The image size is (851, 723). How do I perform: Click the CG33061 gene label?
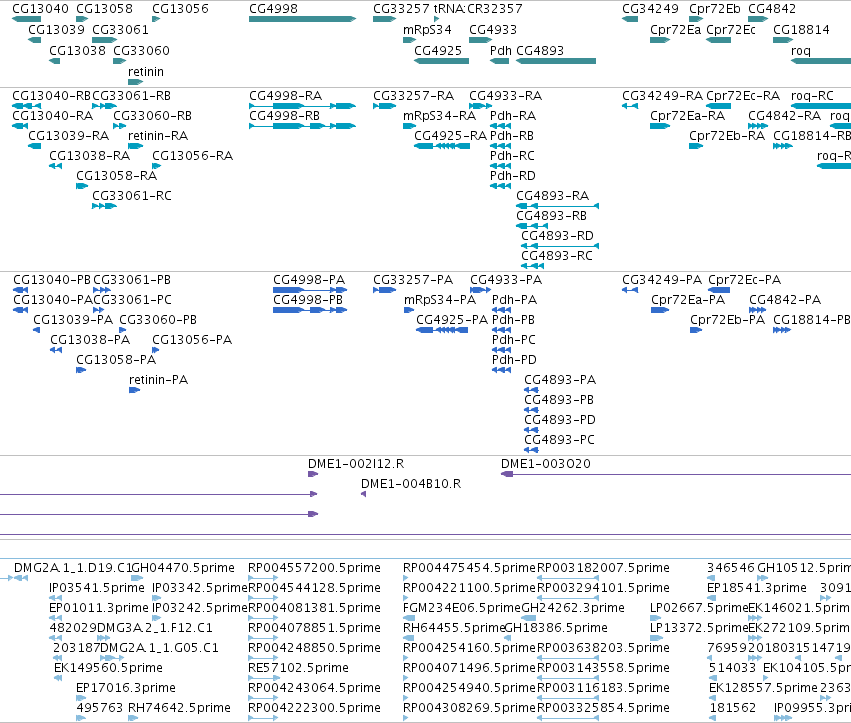120,29
